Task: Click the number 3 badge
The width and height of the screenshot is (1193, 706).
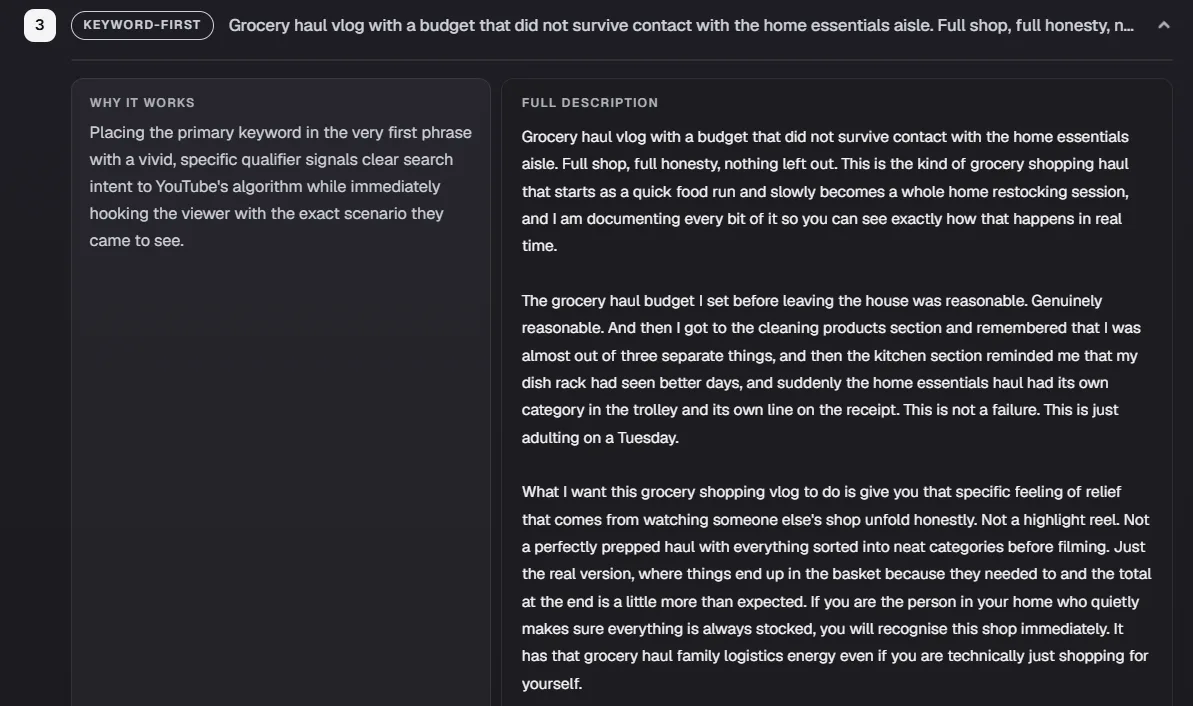Action: 40,25
